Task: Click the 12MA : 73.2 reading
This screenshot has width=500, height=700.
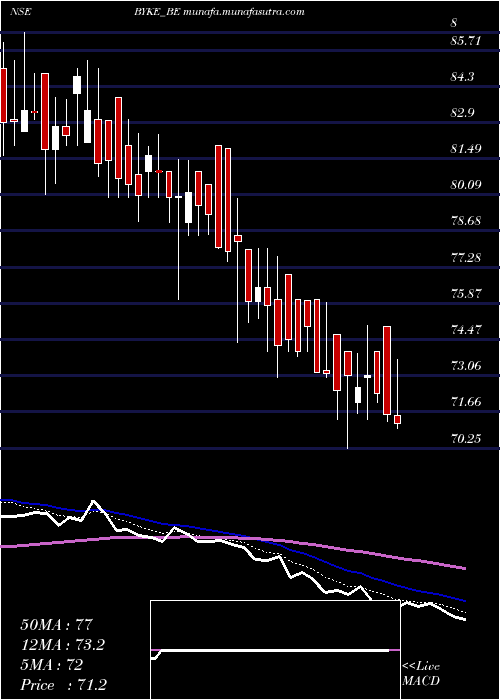Action: coord(65,645)
